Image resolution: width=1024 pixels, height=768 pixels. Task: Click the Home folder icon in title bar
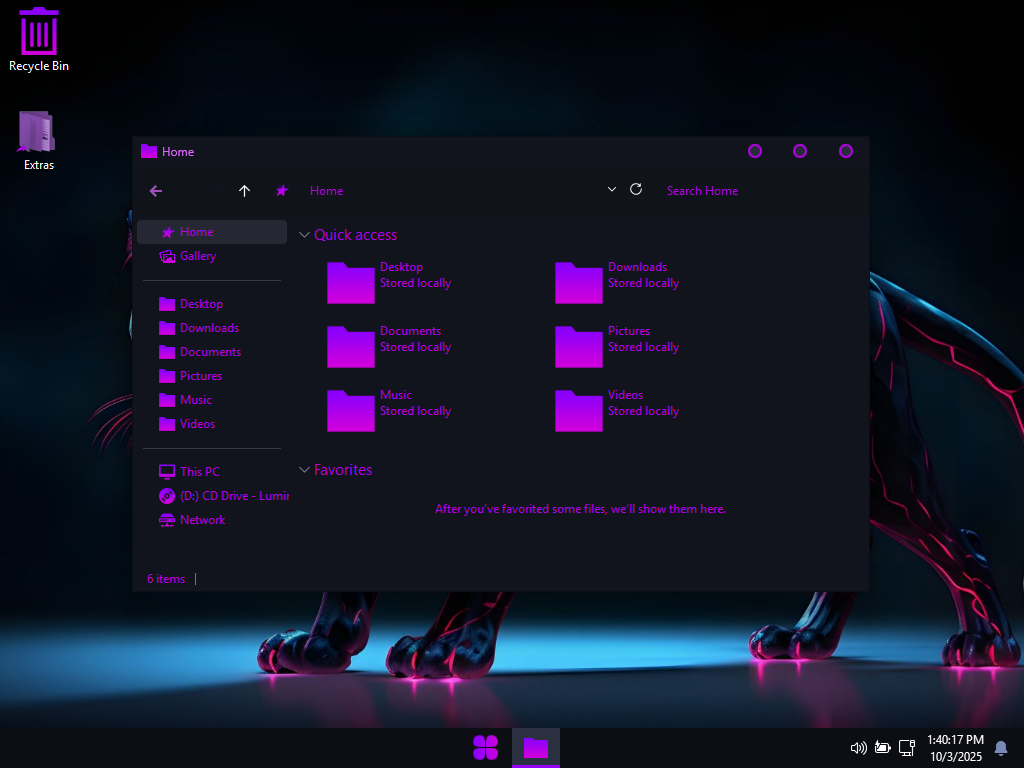(149, 152)
